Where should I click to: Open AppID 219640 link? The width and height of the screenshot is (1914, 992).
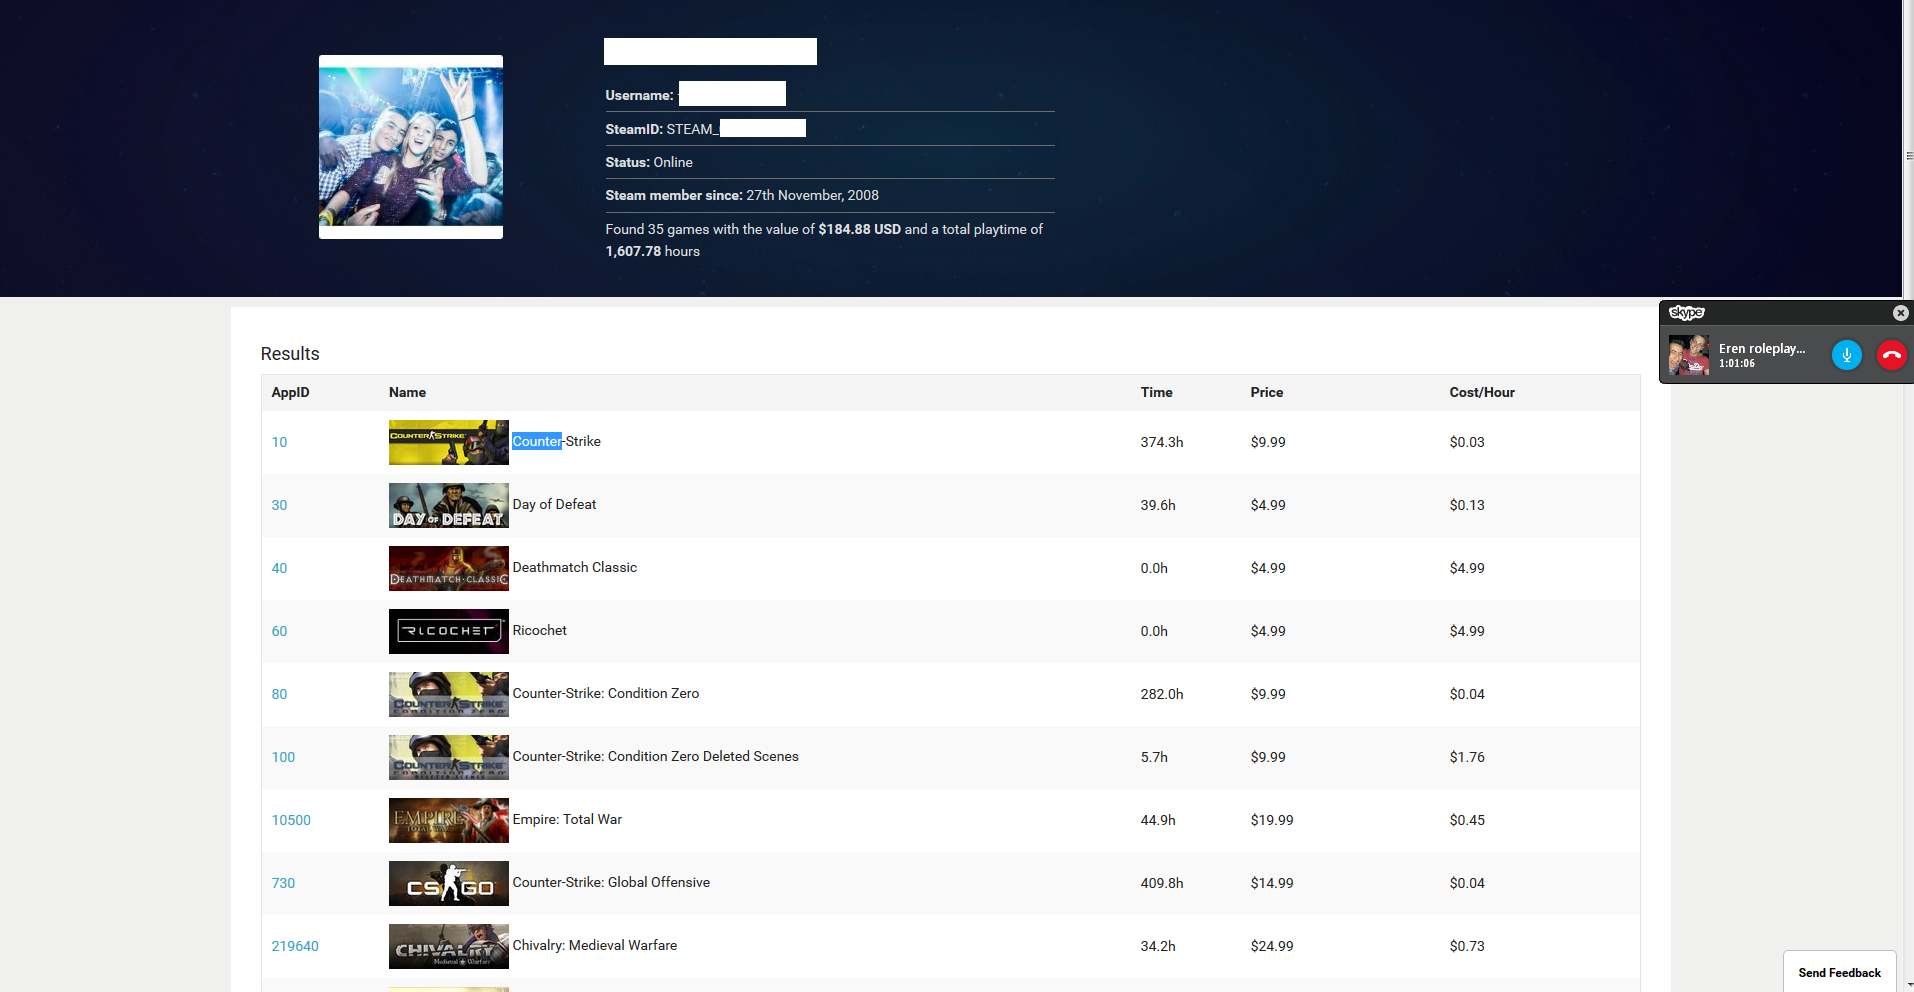coord(295,946)
